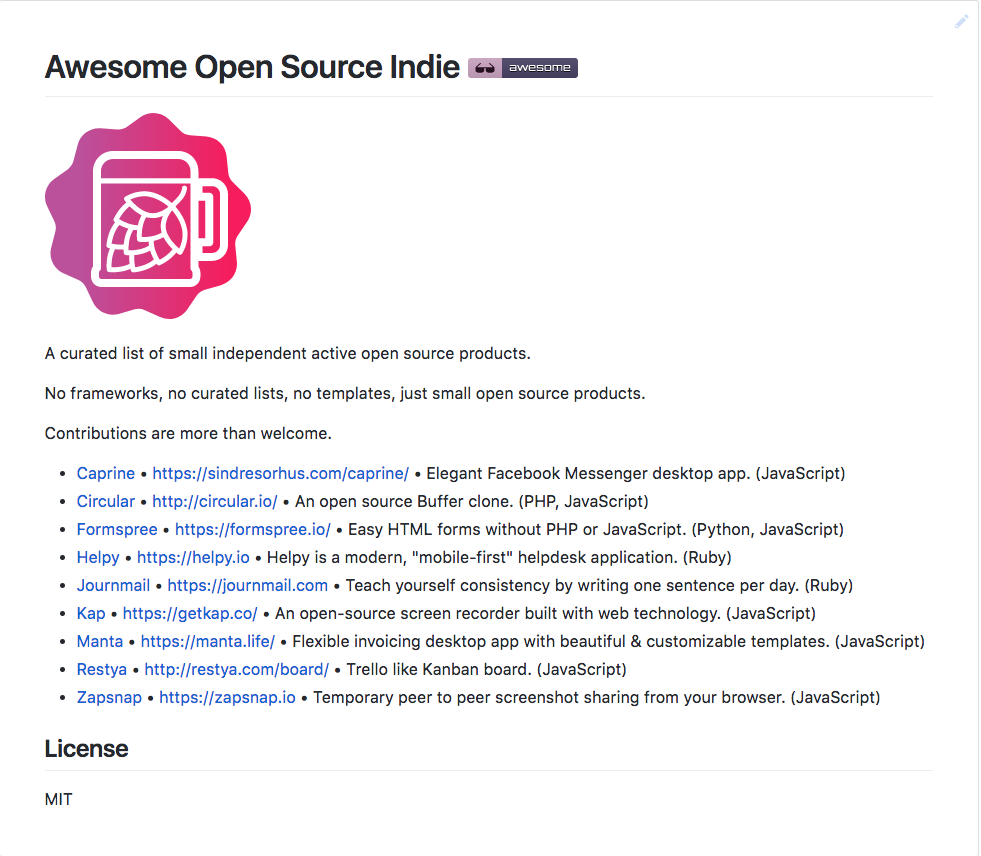Visit https://manta.life/ website
The image size is (981, 856).
207,641
